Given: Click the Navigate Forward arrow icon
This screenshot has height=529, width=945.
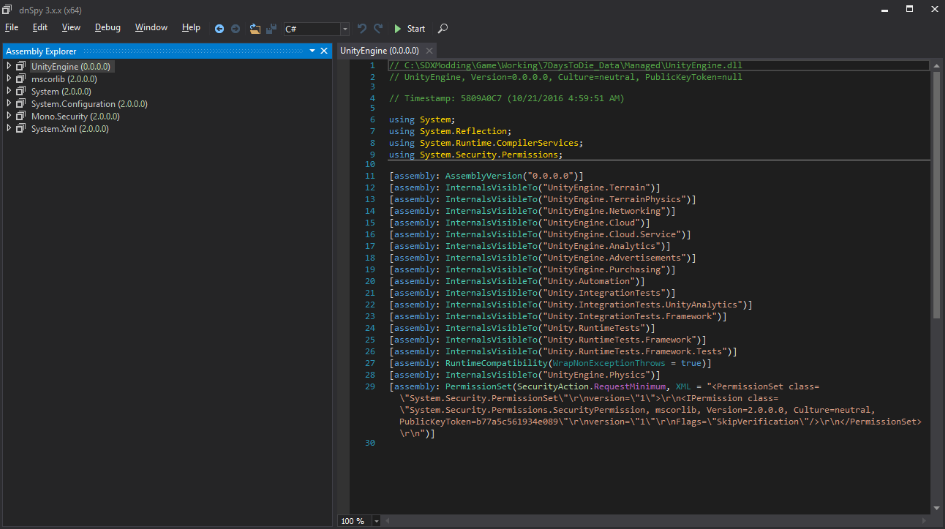Looking at the screenshot, I should tap(235, 28).
